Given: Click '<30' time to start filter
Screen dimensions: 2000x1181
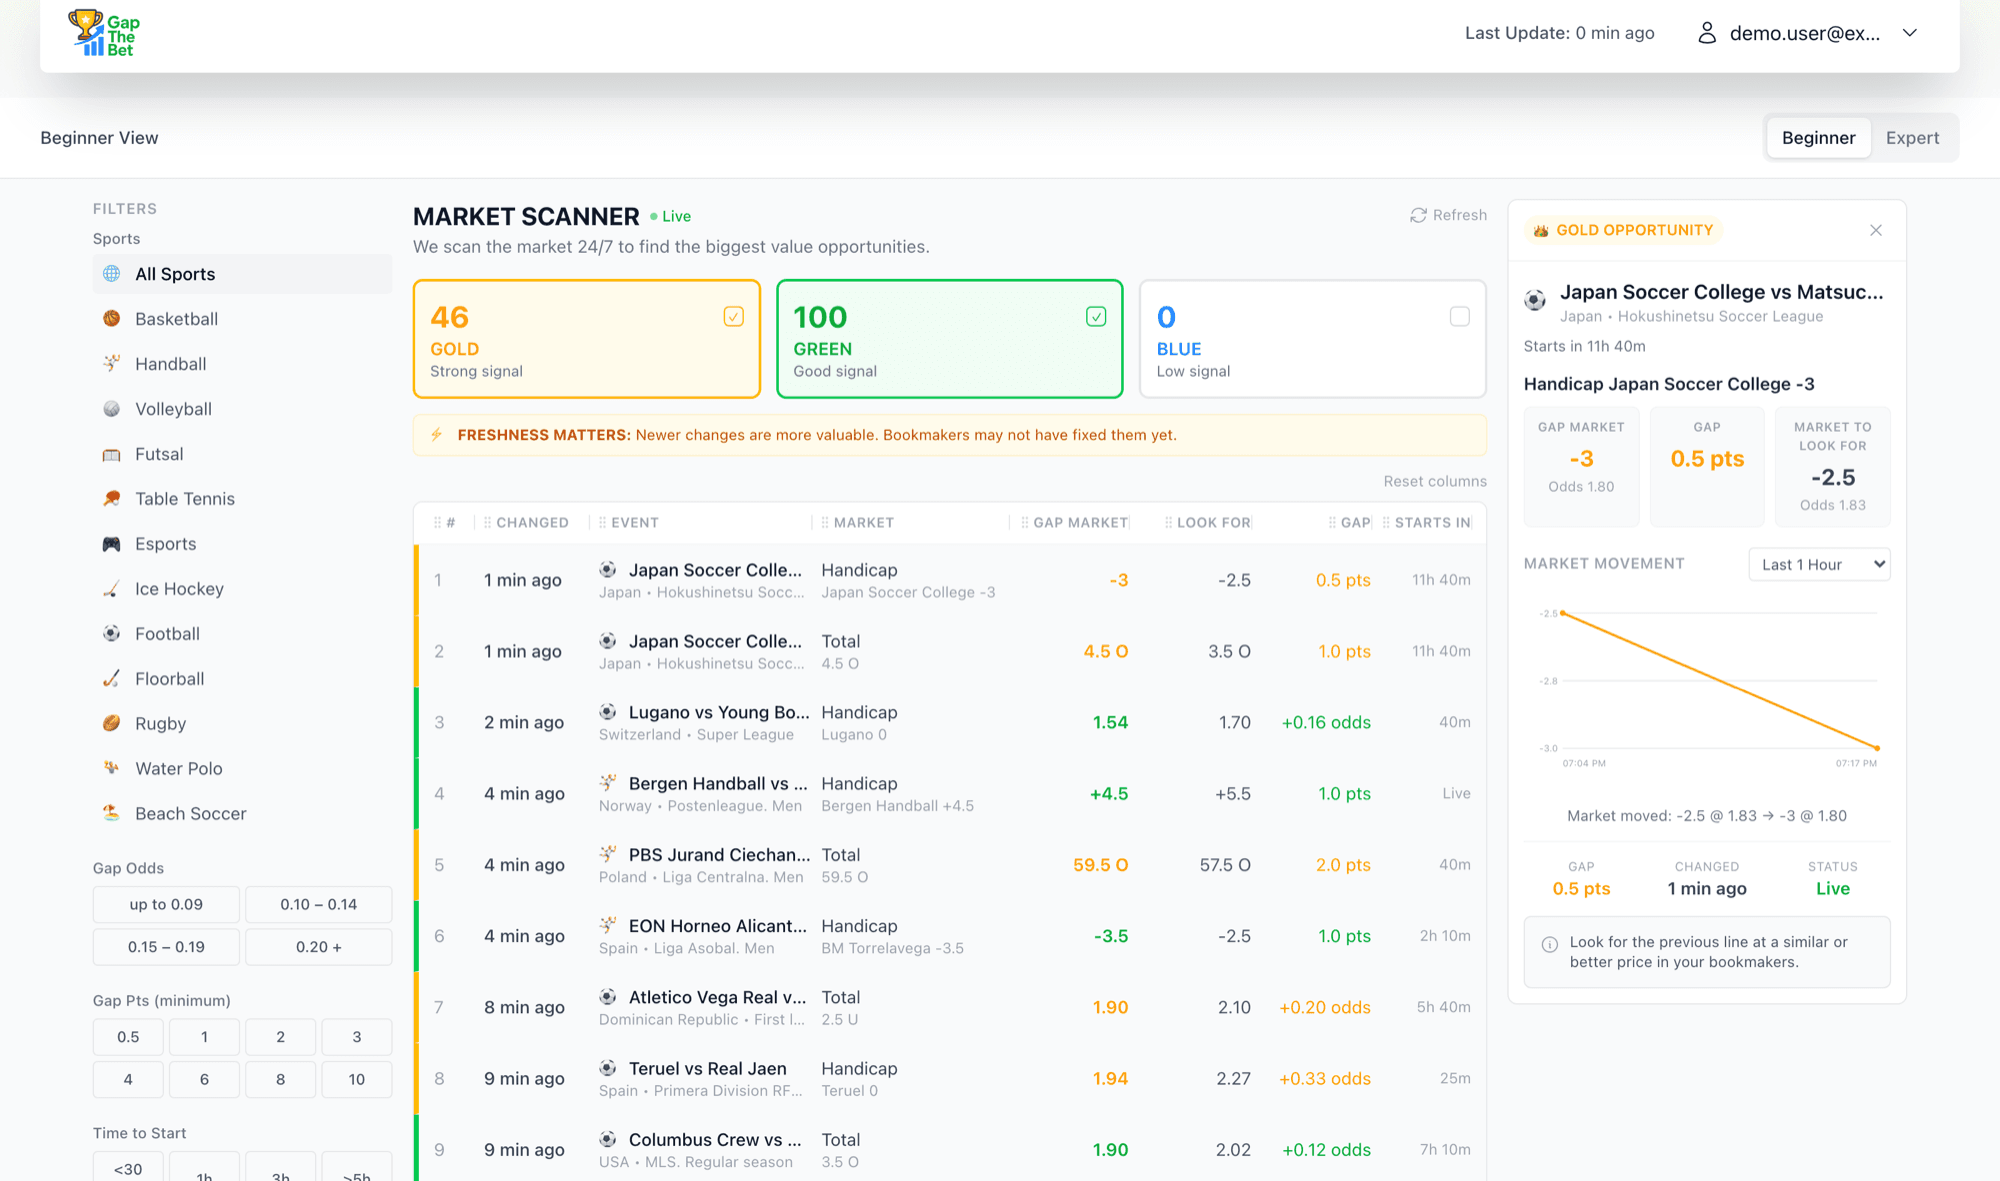Looking at the screenshot, I should click(128, 1167).
